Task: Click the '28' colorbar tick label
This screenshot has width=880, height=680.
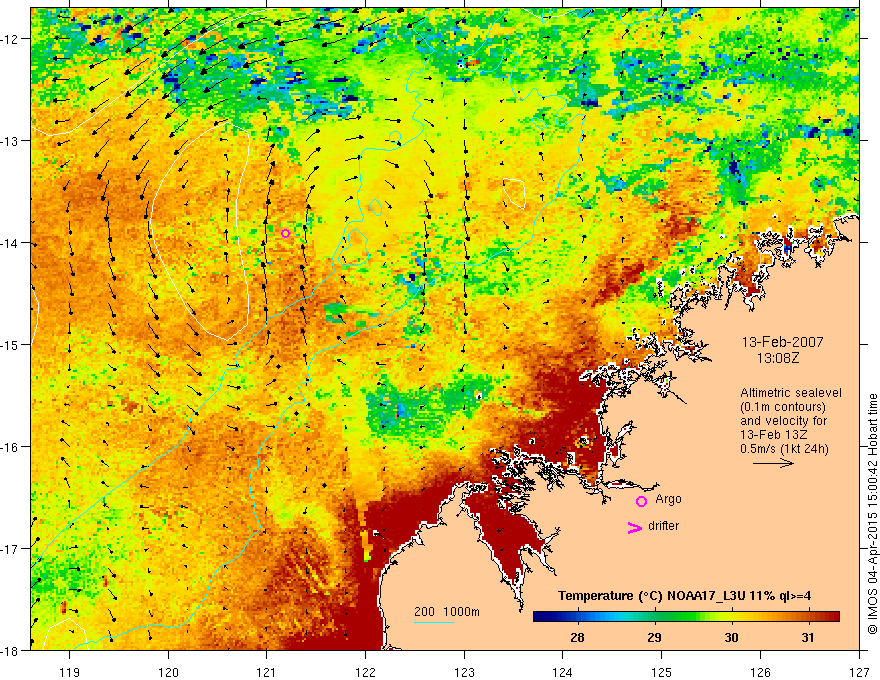Action: (577, 637)
